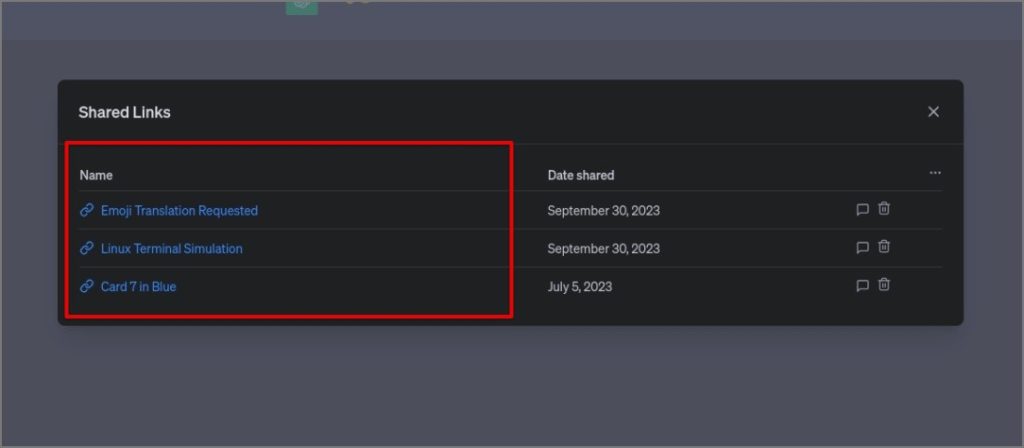The image size is (1024, 448).
Task: View source chat for Emoji Translation Requested
Action: coord(862,210)
